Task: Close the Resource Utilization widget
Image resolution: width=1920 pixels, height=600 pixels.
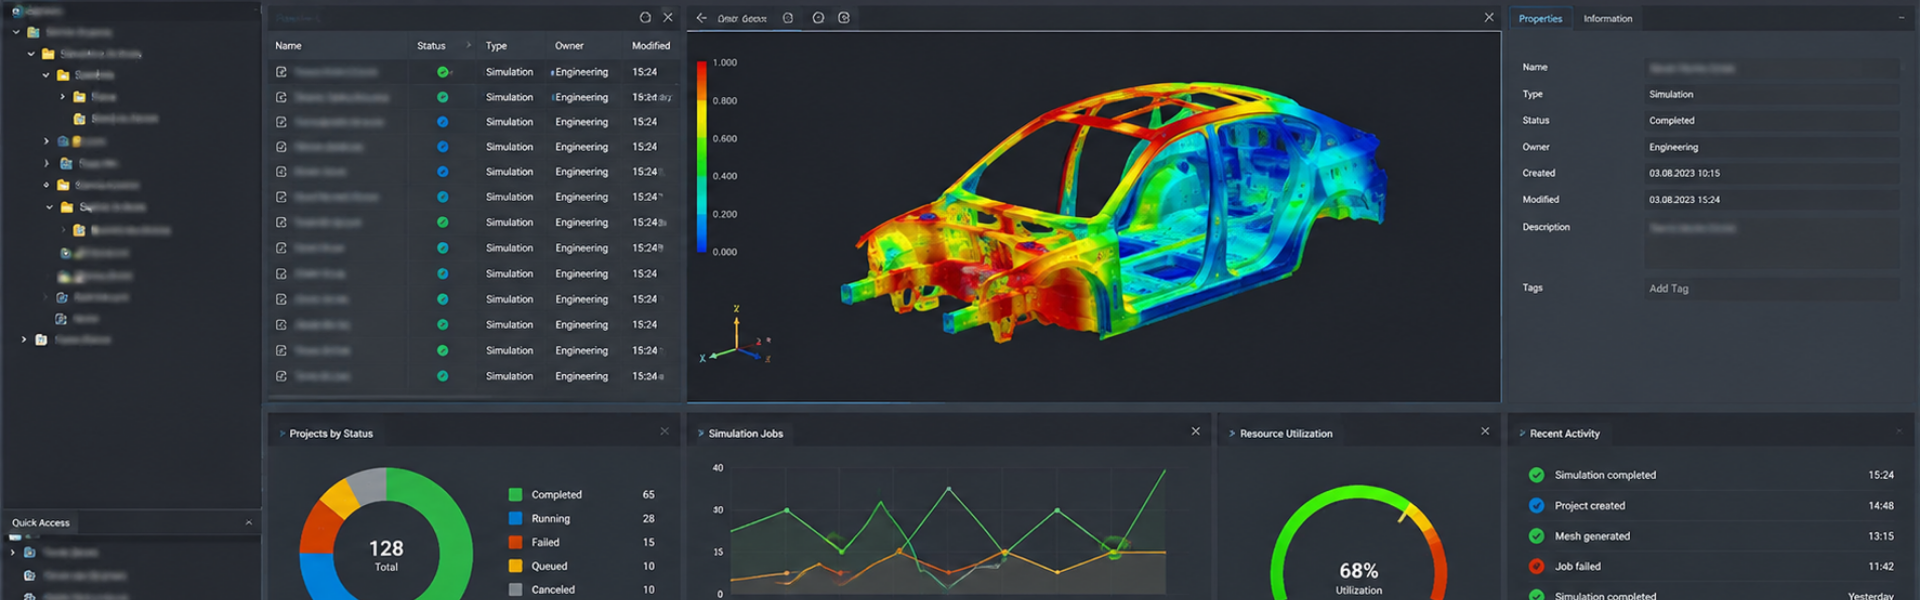Action: click(x=1485, y=432)
